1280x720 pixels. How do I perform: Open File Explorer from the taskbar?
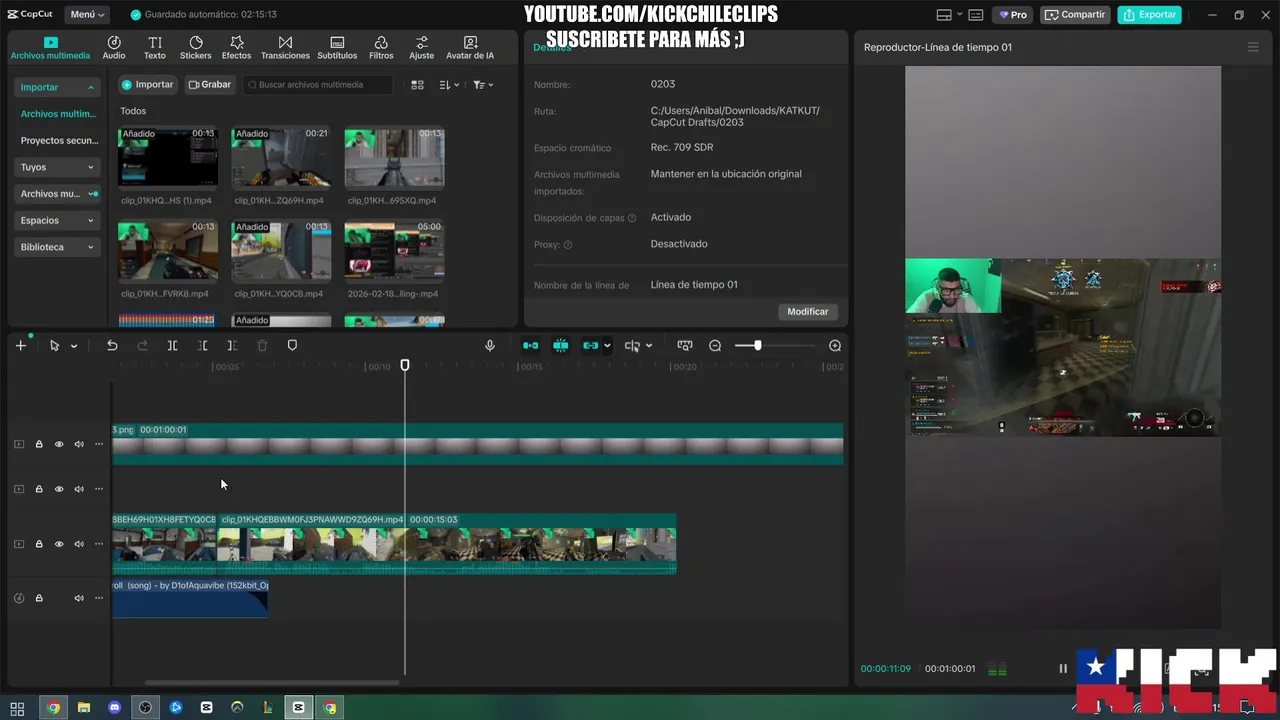click(84, 708)
